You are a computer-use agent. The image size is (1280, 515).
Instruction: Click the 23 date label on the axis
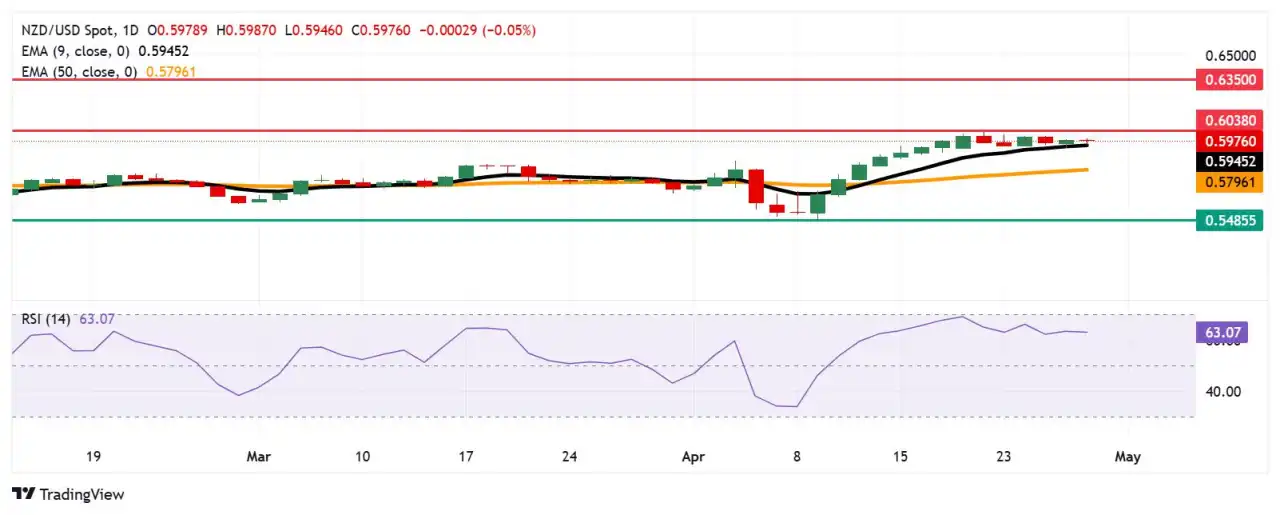(x=1004, y=456)
